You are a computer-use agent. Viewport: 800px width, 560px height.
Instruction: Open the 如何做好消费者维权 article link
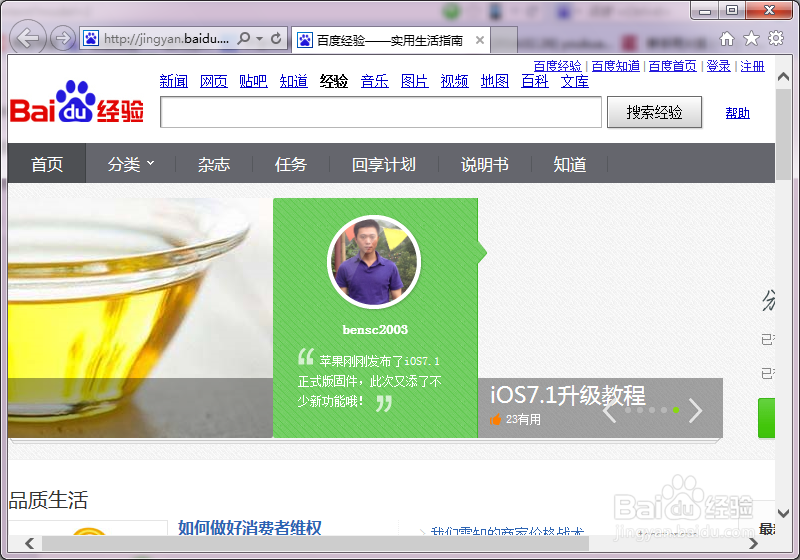click(x=249, y=528)
